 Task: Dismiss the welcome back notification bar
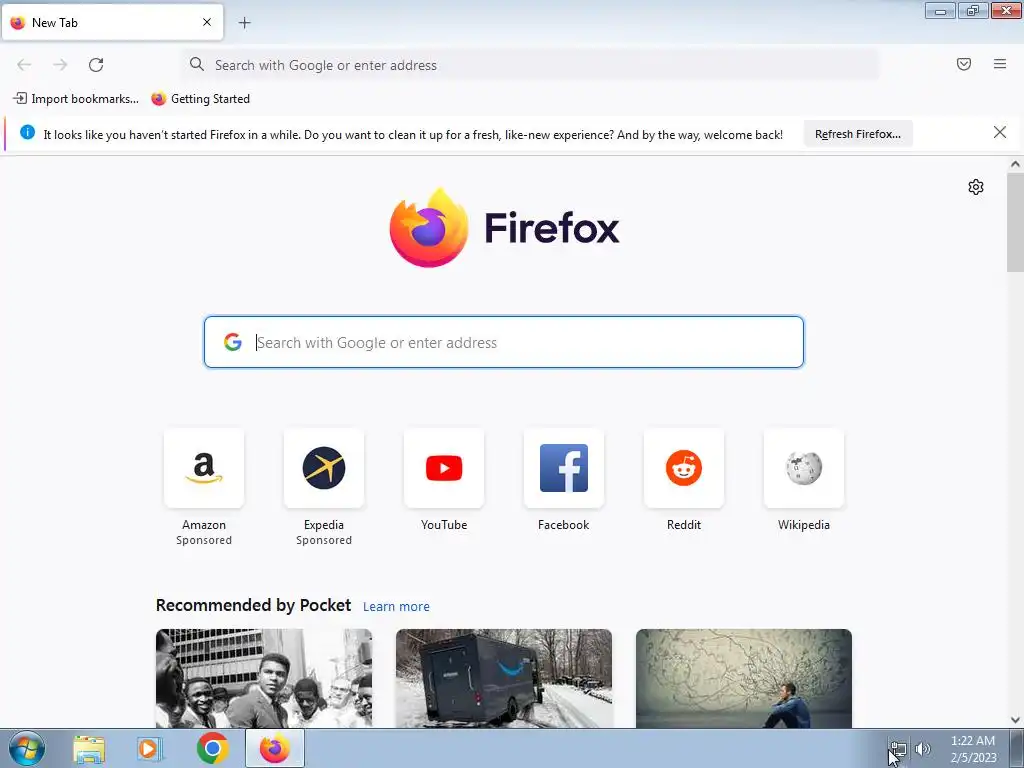pos(999,133)
